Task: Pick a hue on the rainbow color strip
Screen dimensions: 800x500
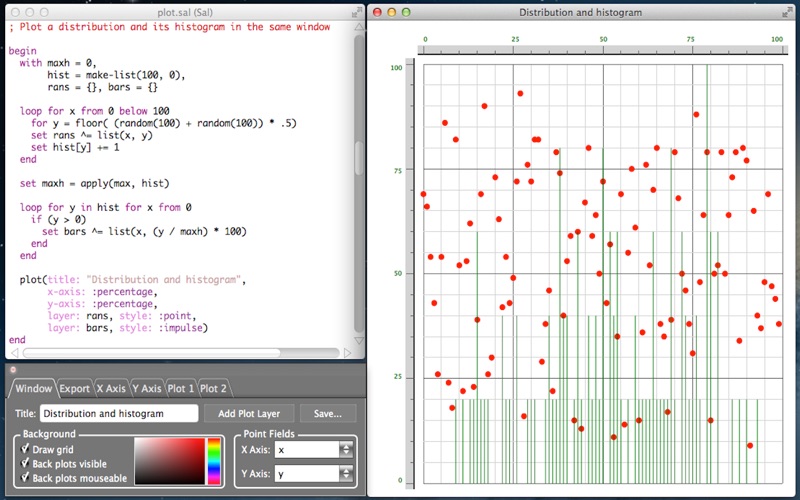Action: (x=214, y=461)
